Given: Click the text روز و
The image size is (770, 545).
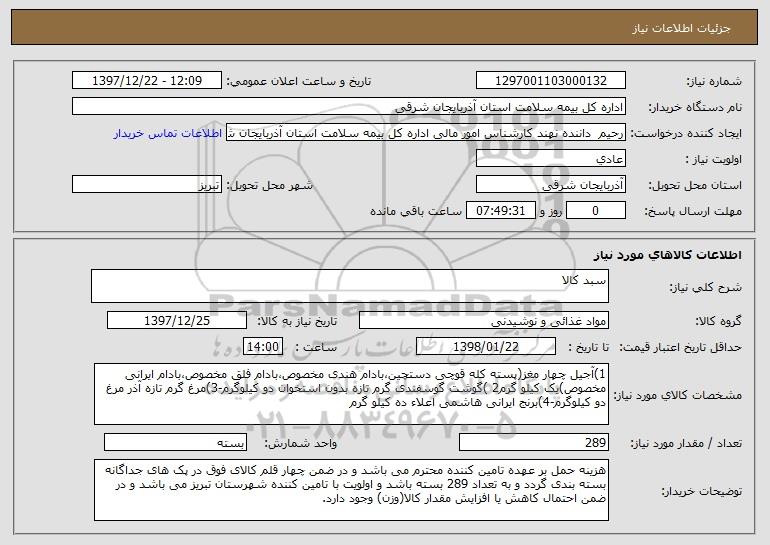Looking at the screenshot, I should [551, 211].
